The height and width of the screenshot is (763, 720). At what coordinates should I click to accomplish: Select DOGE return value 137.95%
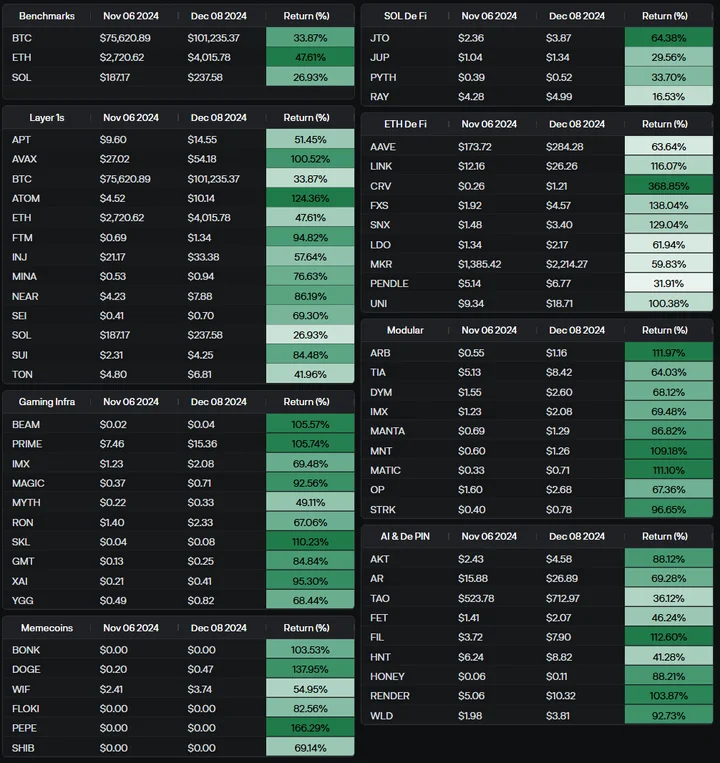(310, 670)
